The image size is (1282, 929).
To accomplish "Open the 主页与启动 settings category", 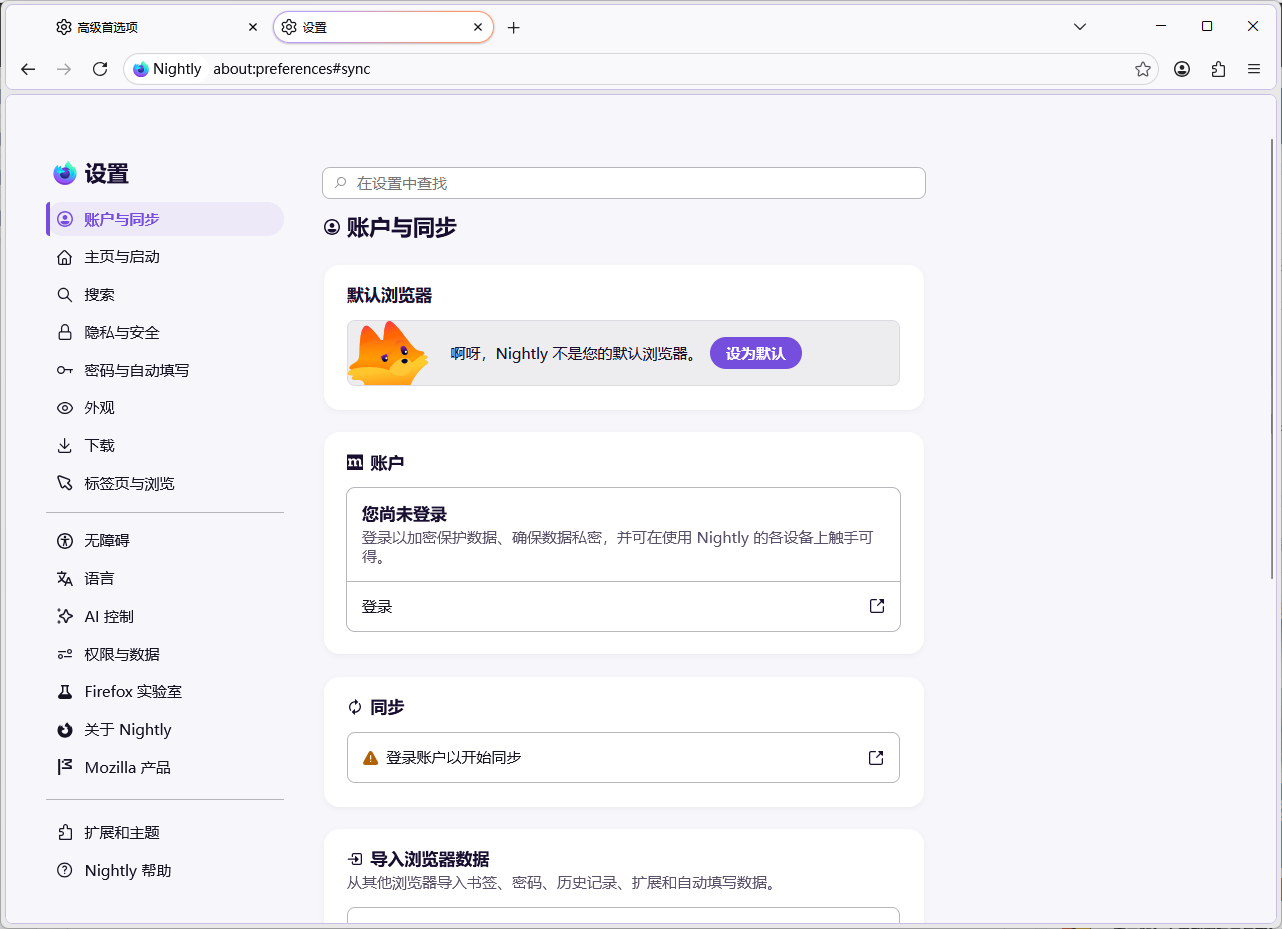I will tap(165, 257).
